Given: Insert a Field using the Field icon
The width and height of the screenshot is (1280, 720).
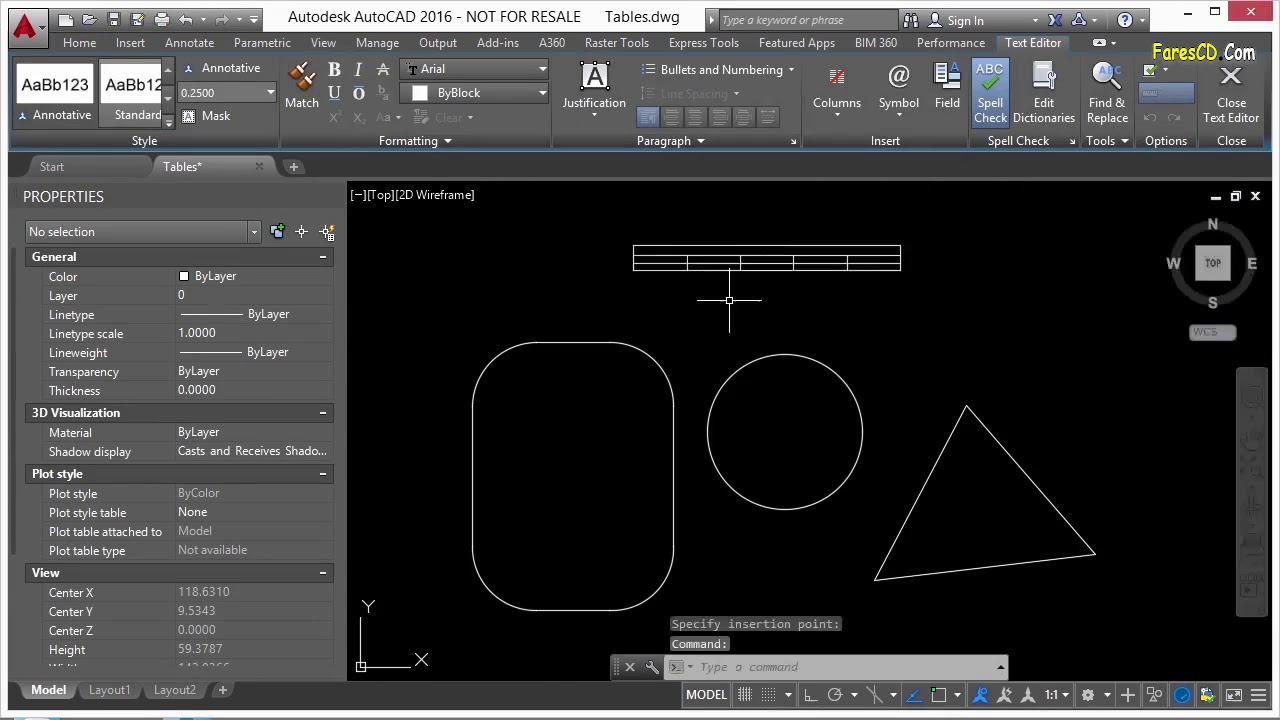Looking at the screenshot, I should click(947, 86).
